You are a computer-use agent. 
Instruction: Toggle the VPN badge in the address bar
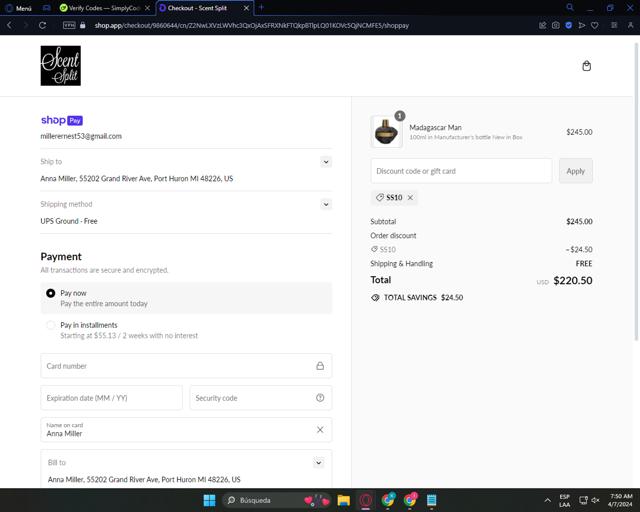69,25
